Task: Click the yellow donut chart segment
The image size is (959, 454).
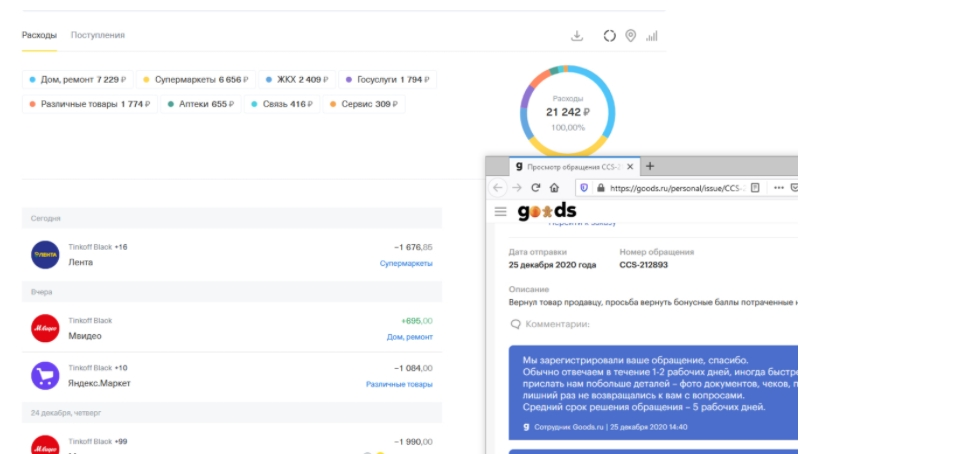Action: (568, 149)
